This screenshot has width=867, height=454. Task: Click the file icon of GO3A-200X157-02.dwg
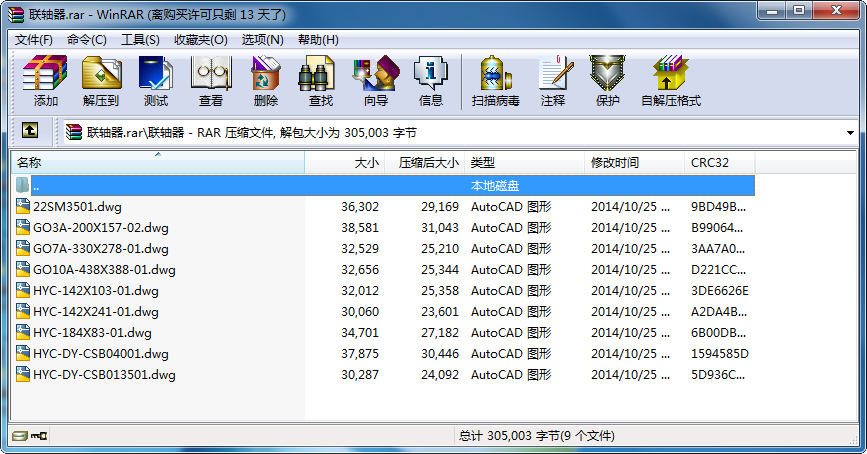coord(23,227)
